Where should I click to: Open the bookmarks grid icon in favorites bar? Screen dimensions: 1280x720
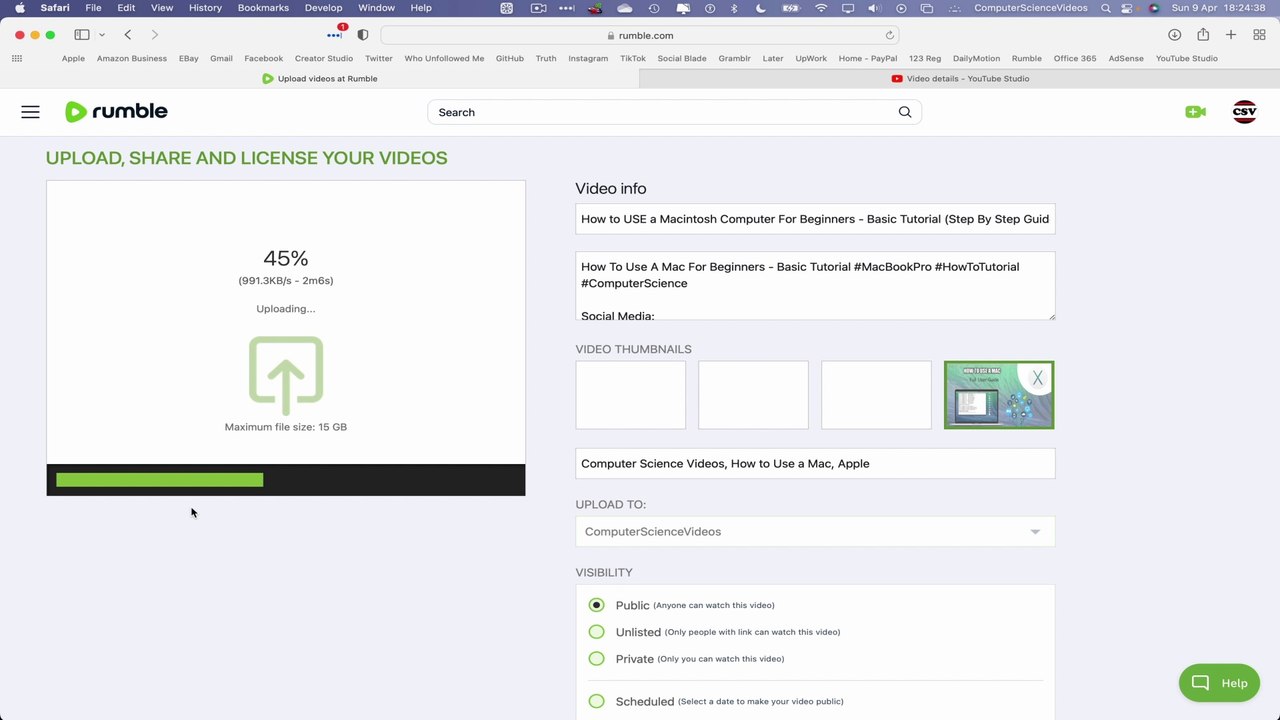coord(17,58)
